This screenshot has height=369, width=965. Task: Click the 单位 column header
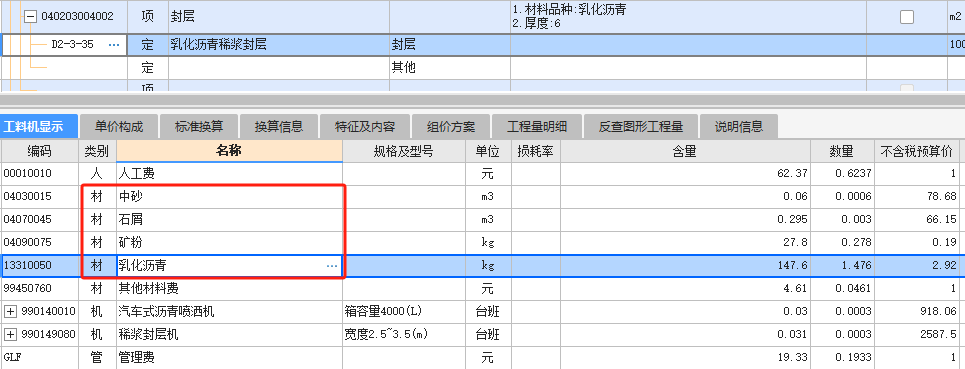[x=487, y=151]
